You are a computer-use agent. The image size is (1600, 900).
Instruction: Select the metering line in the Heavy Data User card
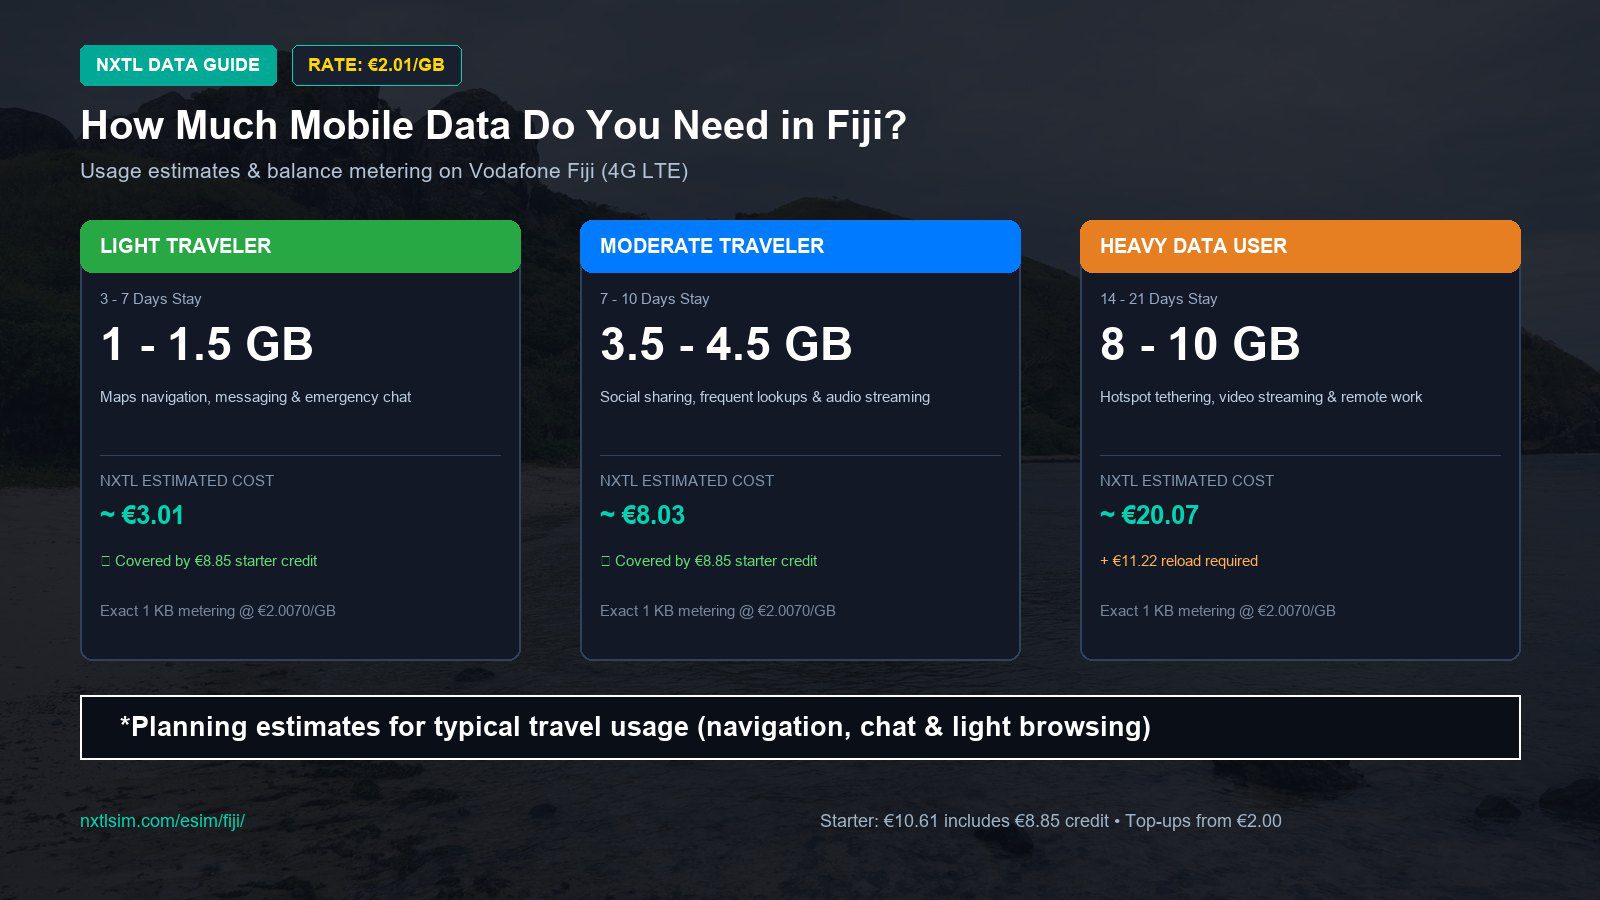pos(1218,611)
